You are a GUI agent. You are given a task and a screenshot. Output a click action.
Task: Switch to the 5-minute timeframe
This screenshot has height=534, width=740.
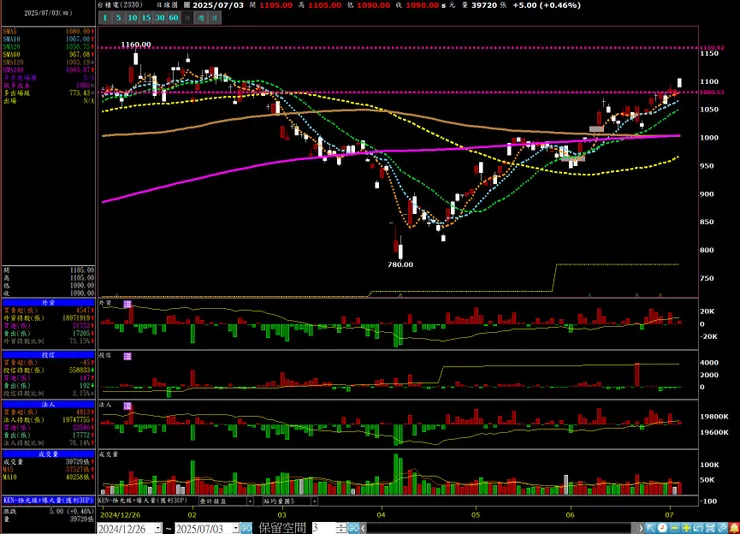click(118, 18)
